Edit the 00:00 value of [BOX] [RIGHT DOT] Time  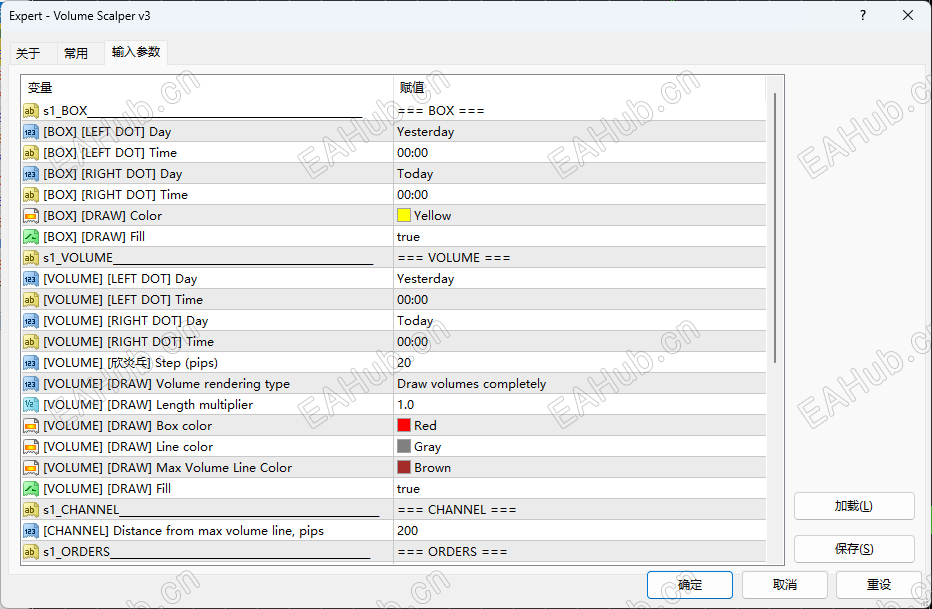tap(580, 195)
